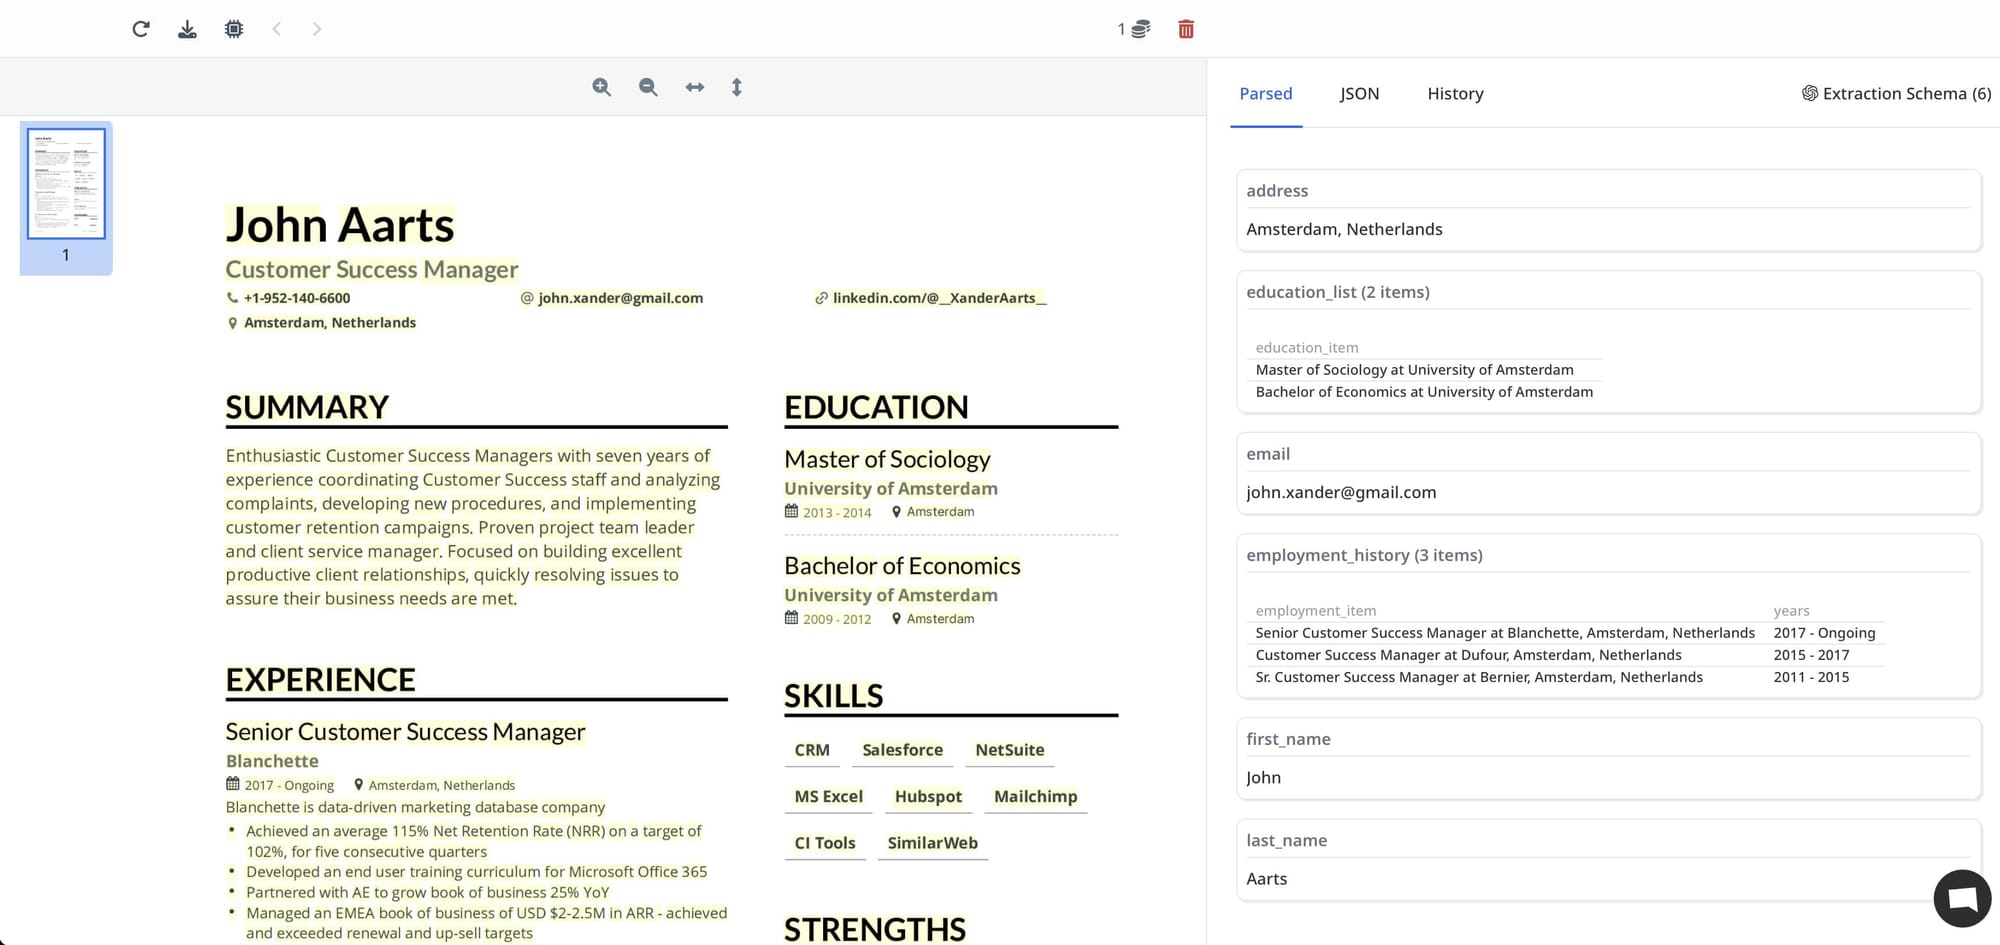Open Extraction Schema (6)
Image resolution: width=2000 pixels, height=945 pixels.
pyautogui.click(x=1896, y=94)
